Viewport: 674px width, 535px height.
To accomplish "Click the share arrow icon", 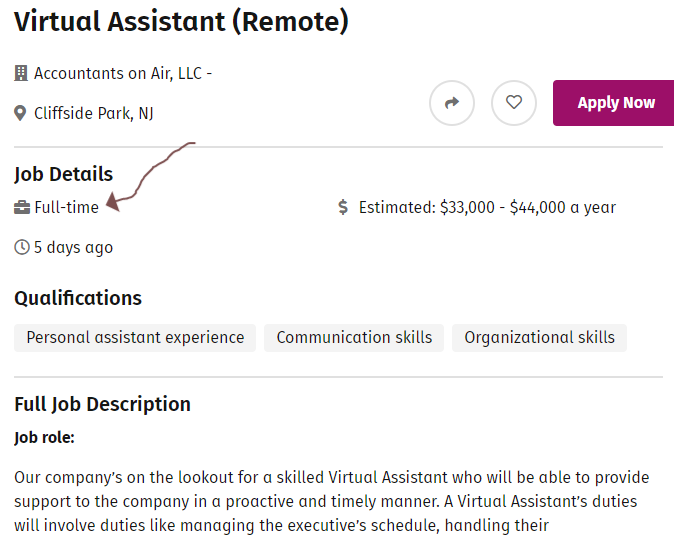I will click(452, 103).
